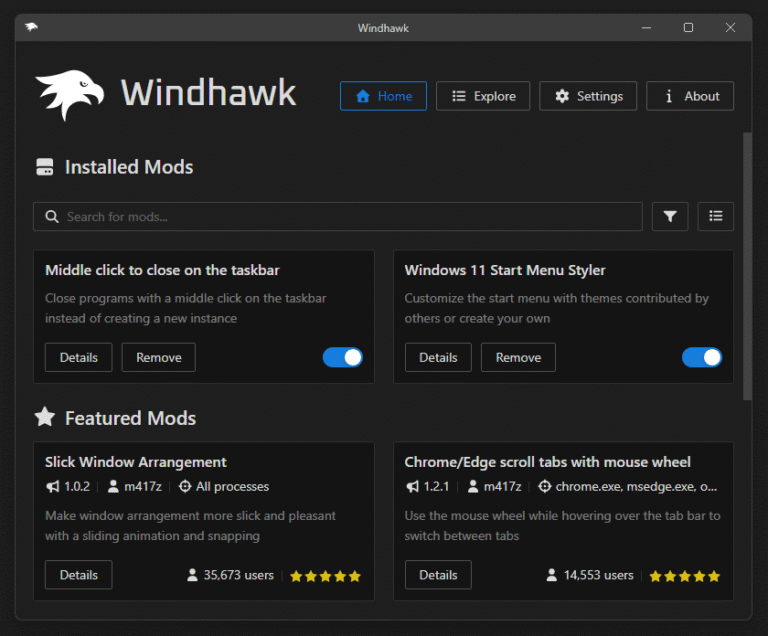Minimize the Windhawk window
This screenshot has height=636, width=768.
tap(647, 27)
